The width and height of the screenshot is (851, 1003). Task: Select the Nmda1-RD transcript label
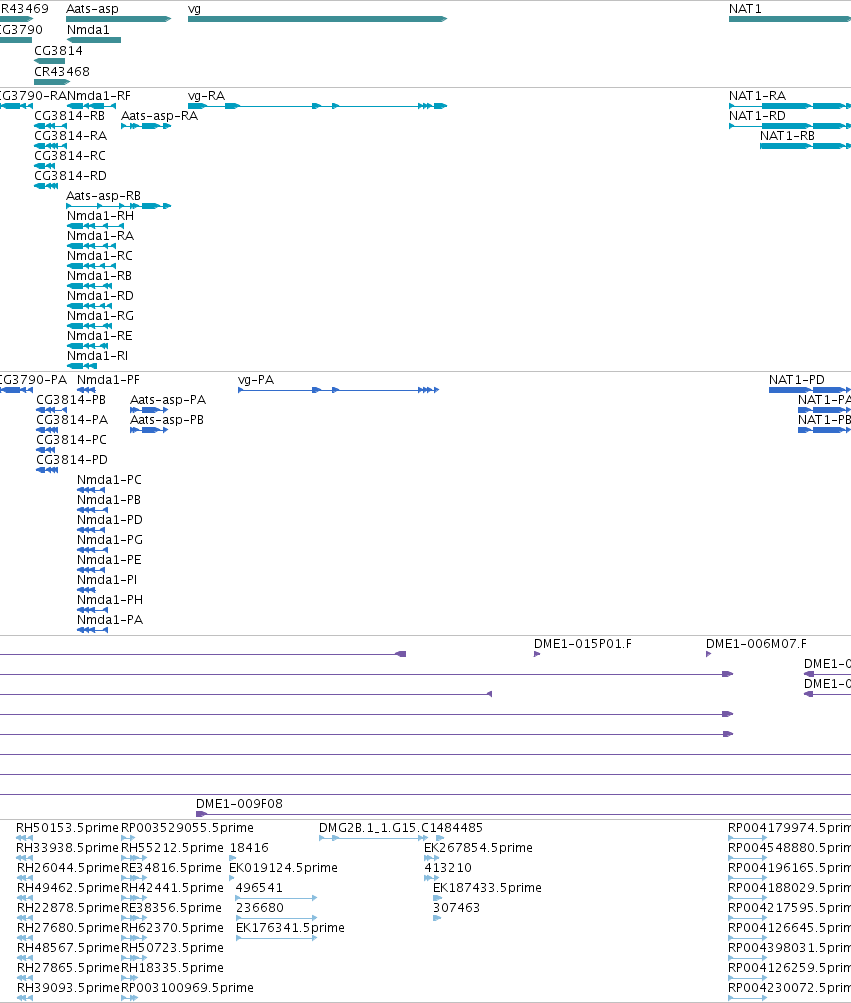100,296
